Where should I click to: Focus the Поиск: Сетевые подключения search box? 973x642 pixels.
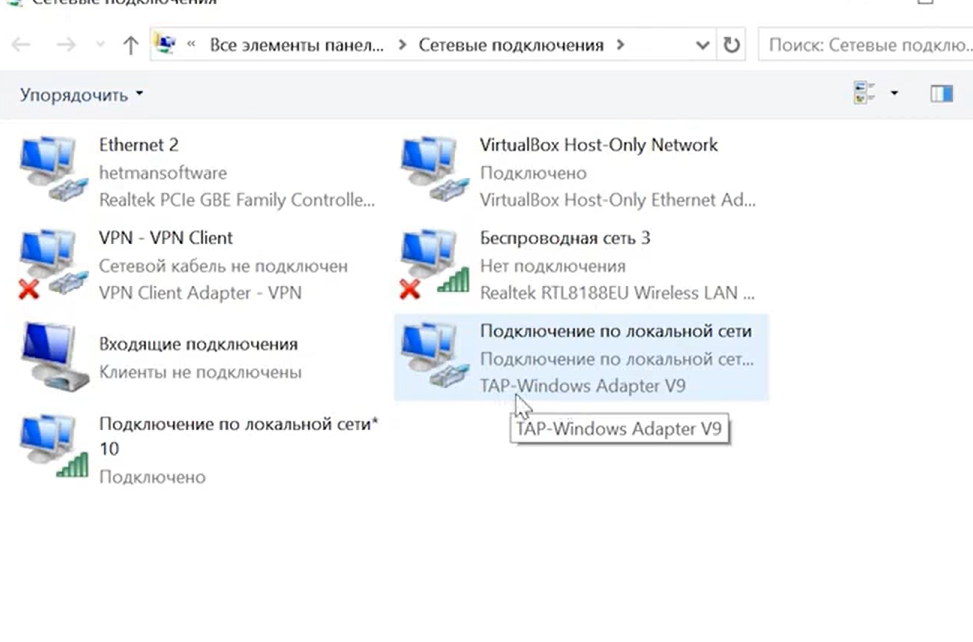(866, 45)
